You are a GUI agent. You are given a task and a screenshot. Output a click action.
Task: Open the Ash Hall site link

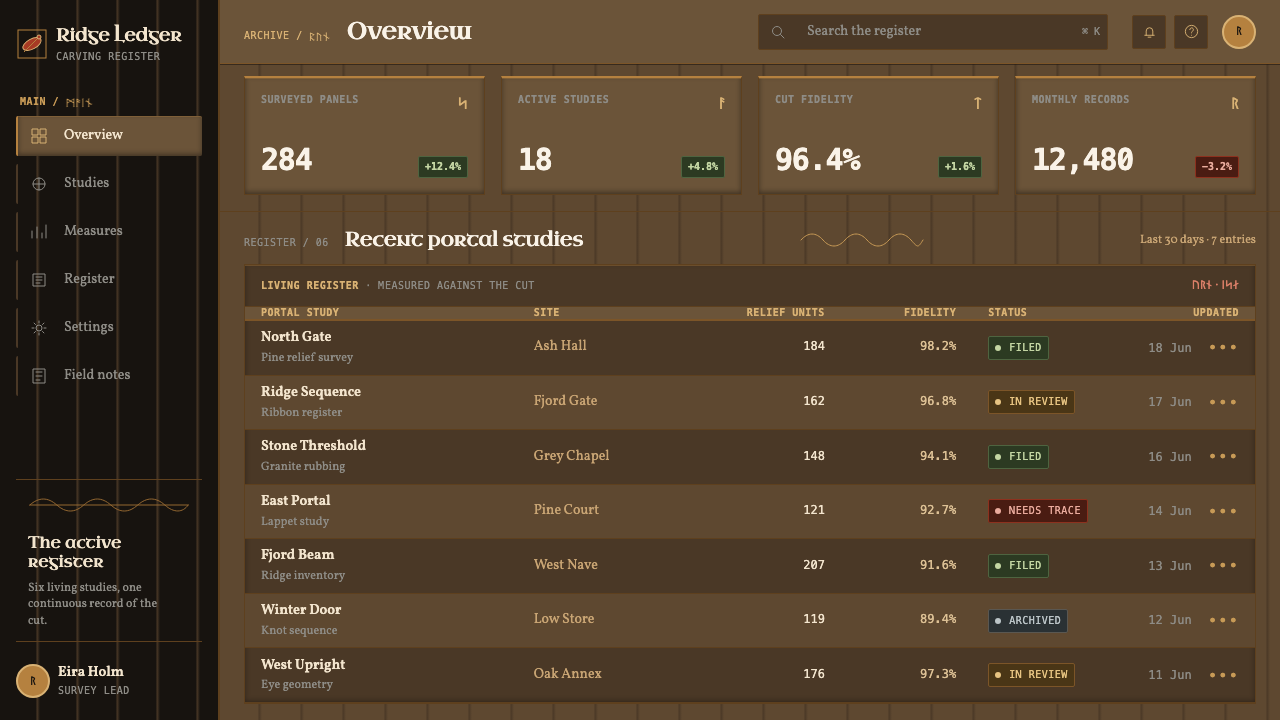(560, 346)
